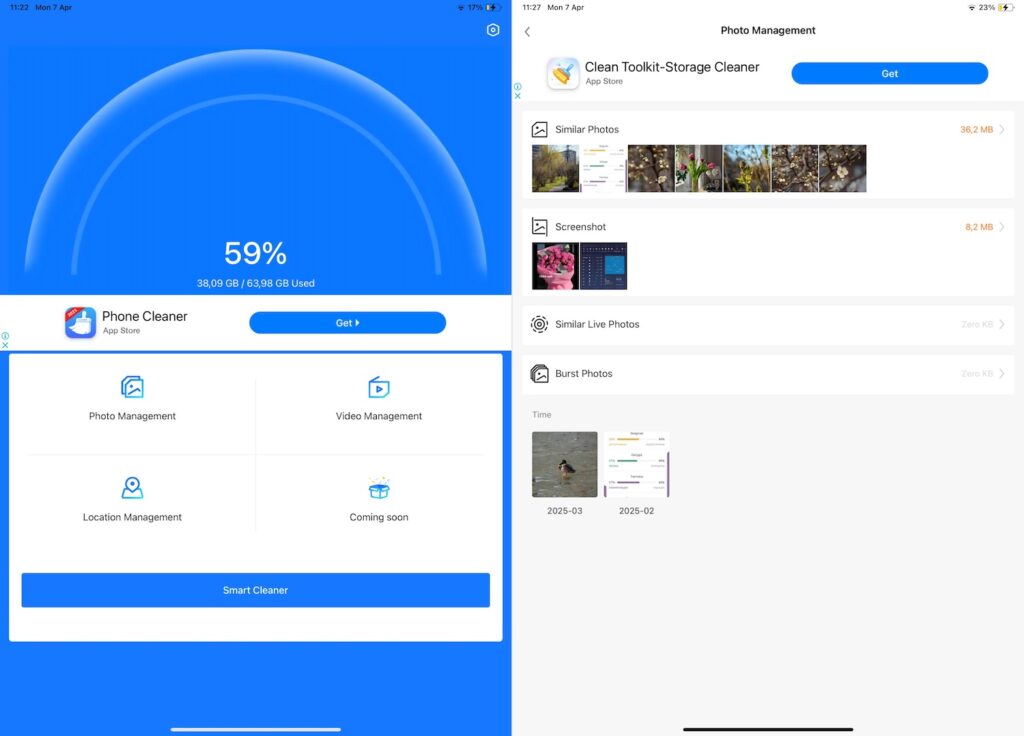Tap Get for Clean Toolkit-Storage Cleaner
The height and width of the screenshot is (736, 1024).
889,73
